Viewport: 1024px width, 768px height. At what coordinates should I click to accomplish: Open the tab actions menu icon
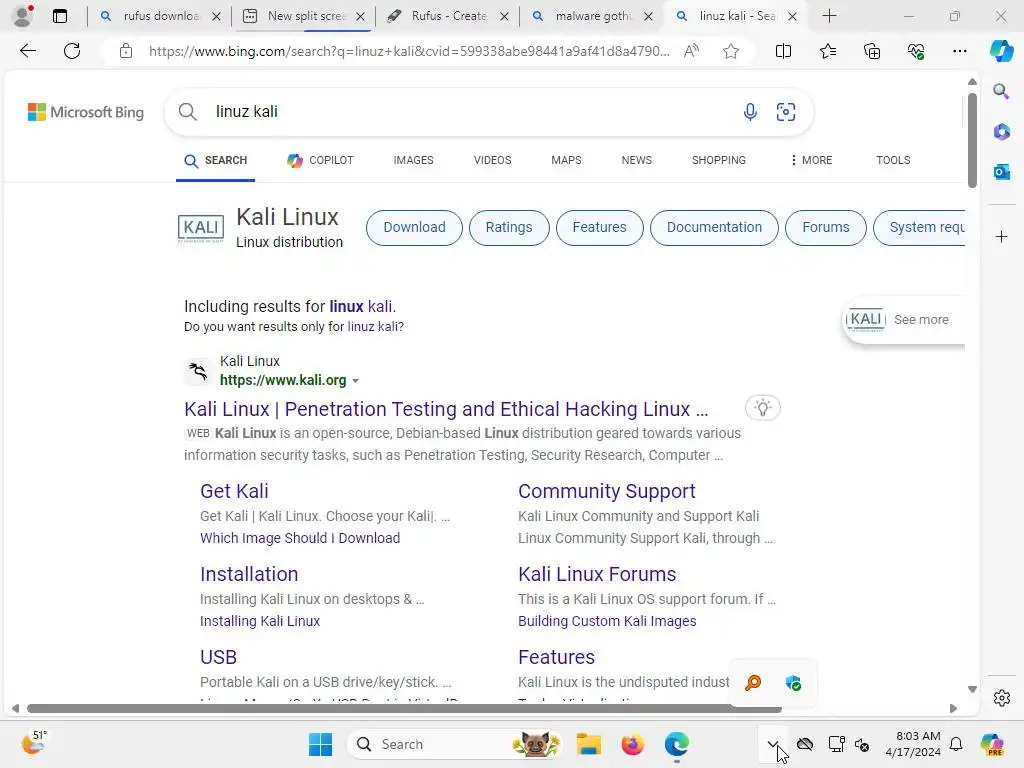tap(60, 16)
